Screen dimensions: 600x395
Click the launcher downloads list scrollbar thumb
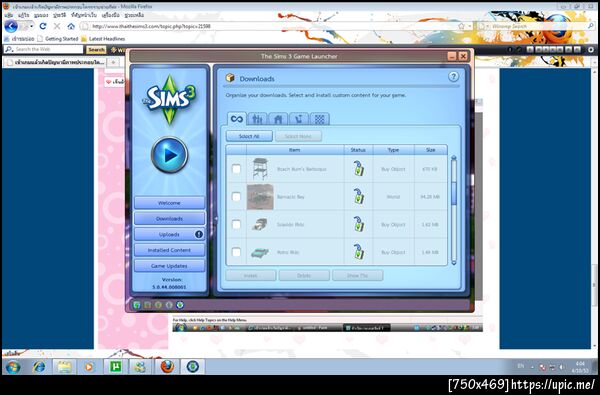click(454, 193)
